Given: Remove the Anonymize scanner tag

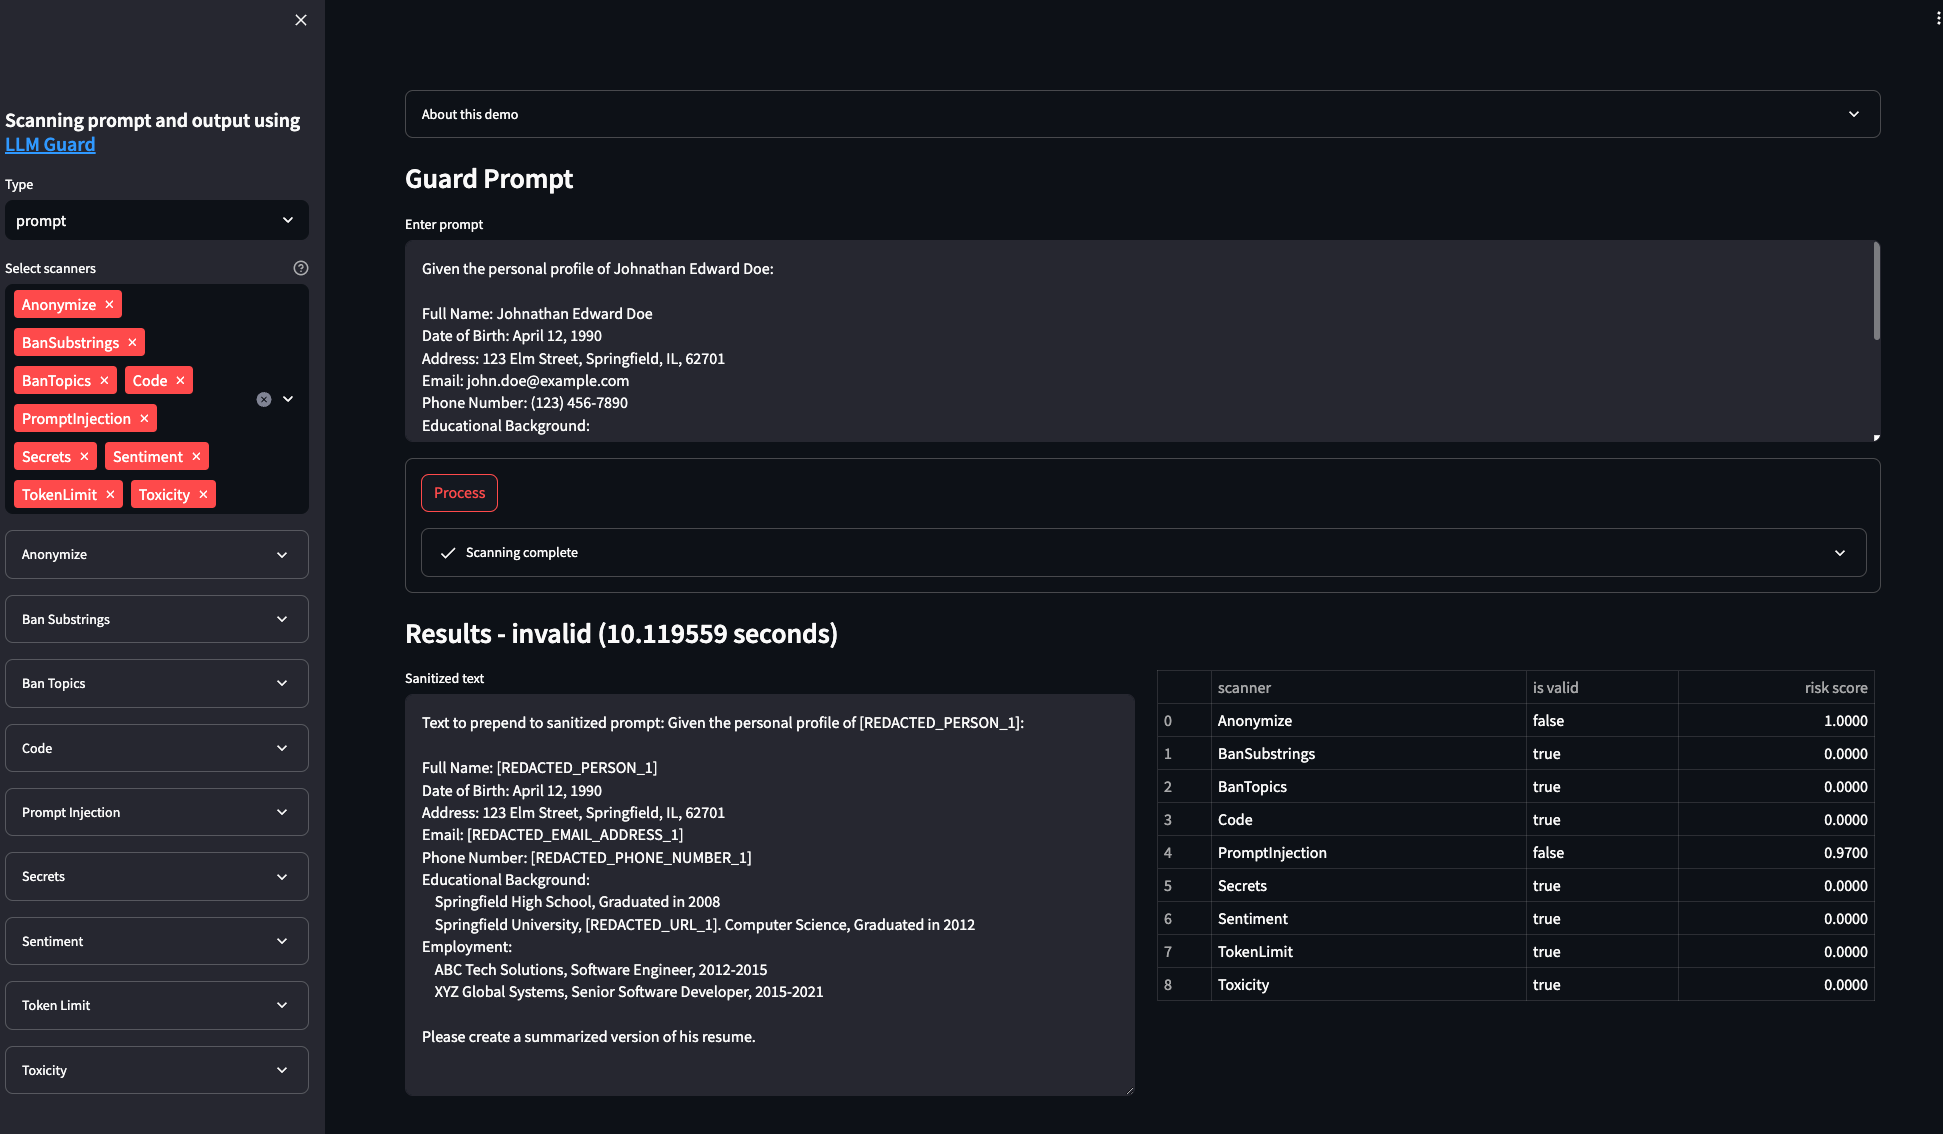Looking at the screenshot, I should click(110, 305).
